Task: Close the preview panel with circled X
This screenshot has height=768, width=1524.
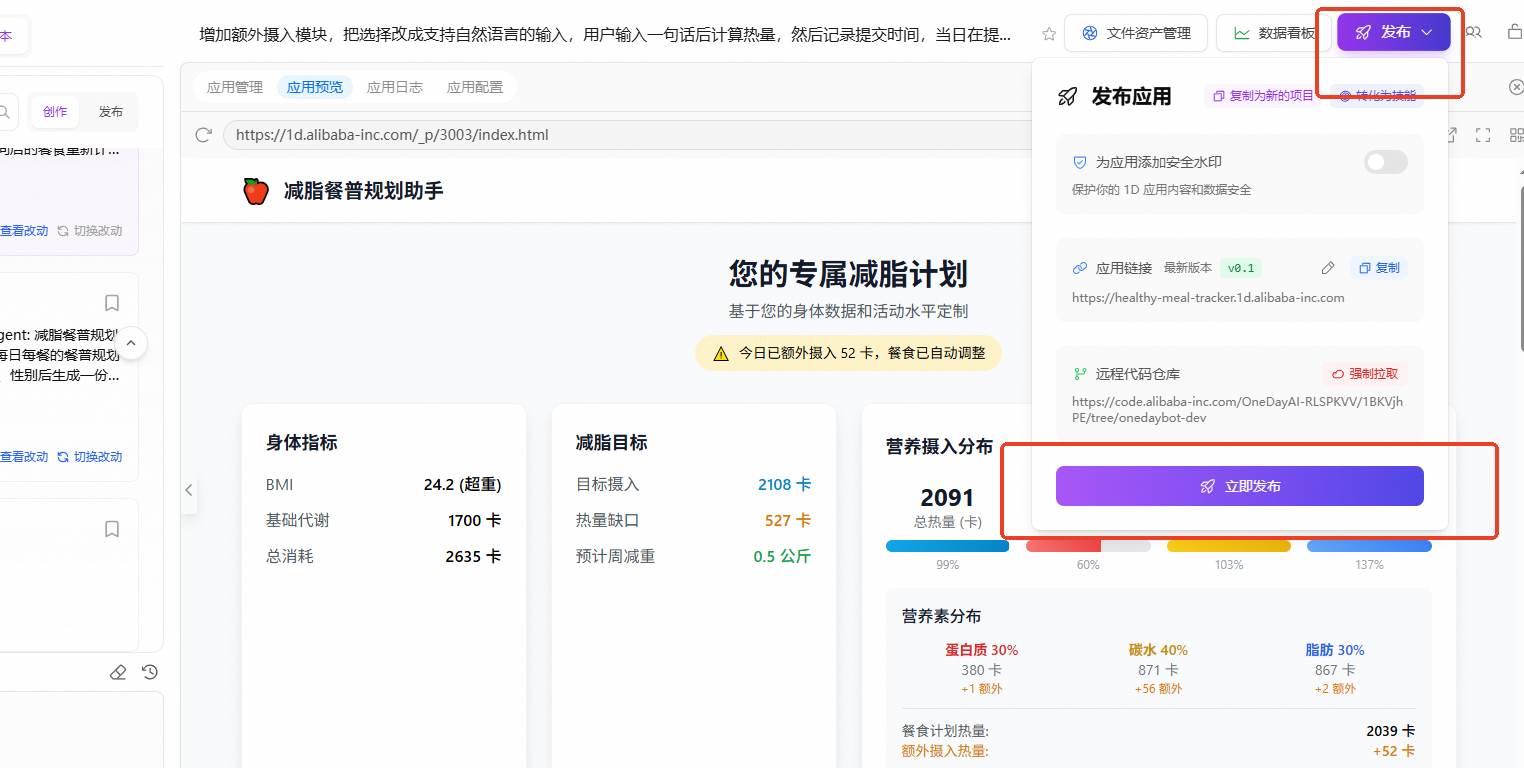Action: 1516,87
